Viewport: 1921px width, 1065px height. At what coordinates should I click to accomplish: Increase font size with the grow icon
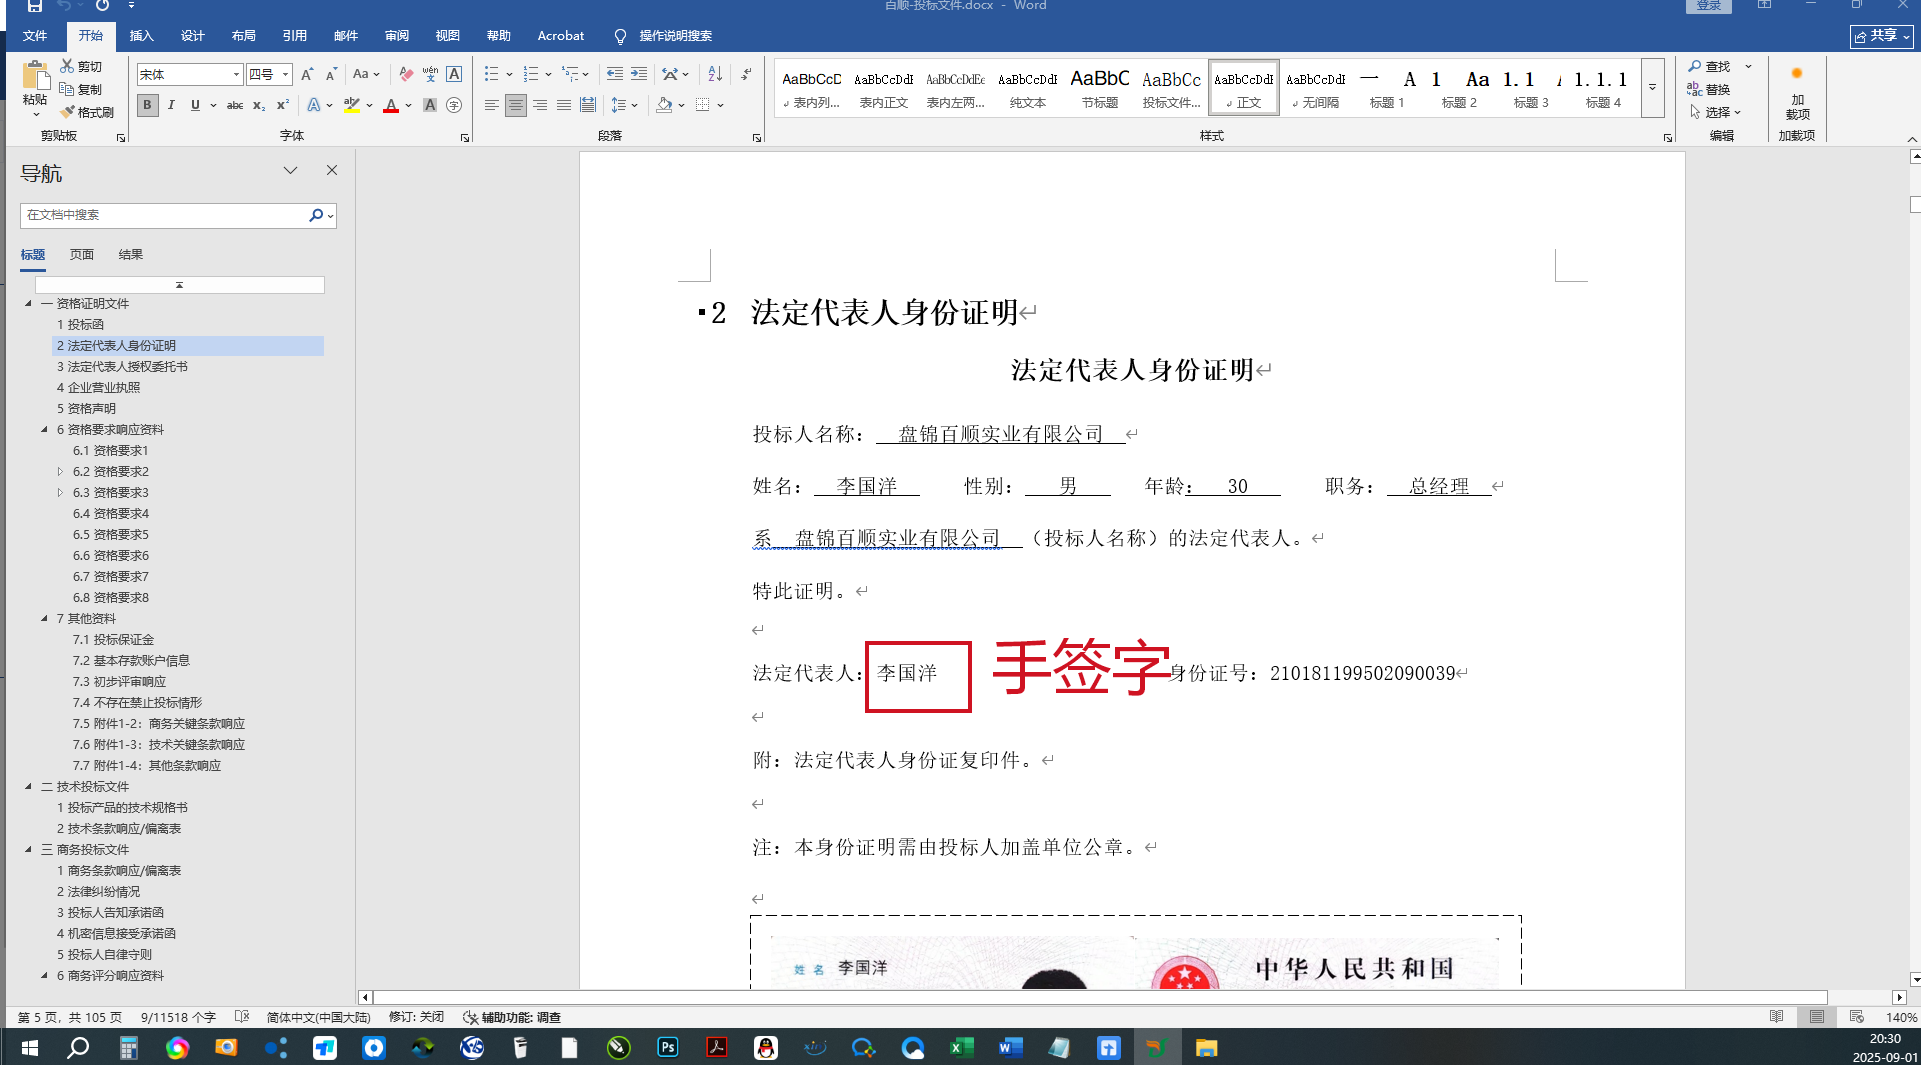tap(307, 74)
